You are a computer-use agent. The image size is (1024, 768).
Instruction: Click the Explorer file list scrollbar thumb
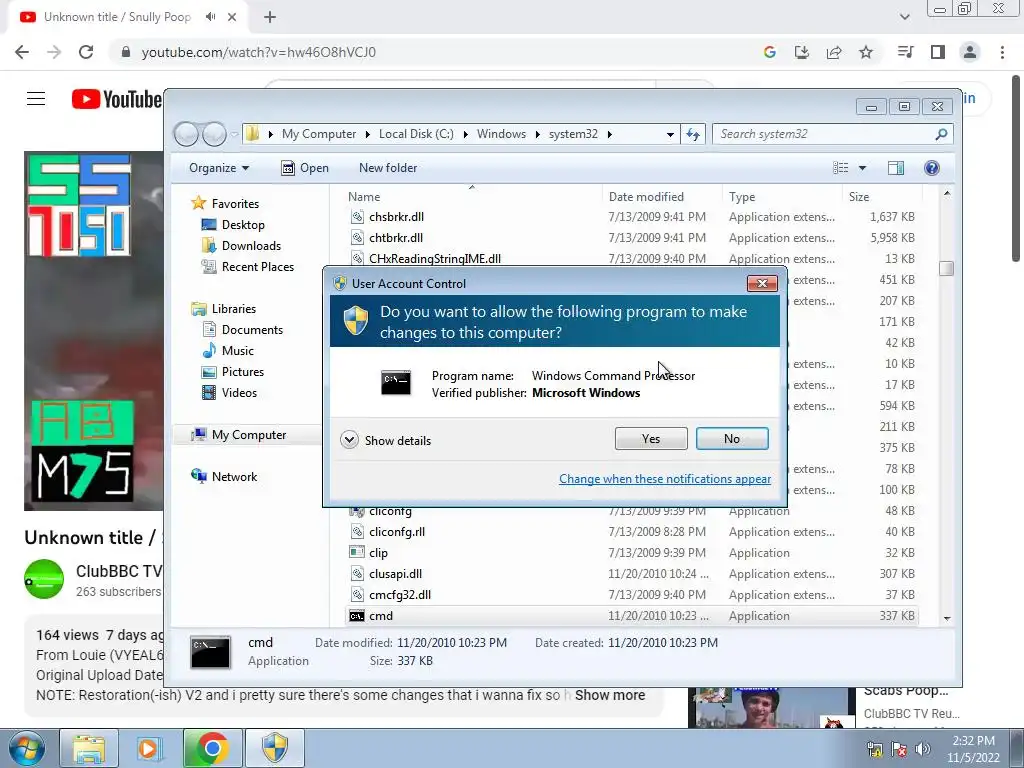946,268
